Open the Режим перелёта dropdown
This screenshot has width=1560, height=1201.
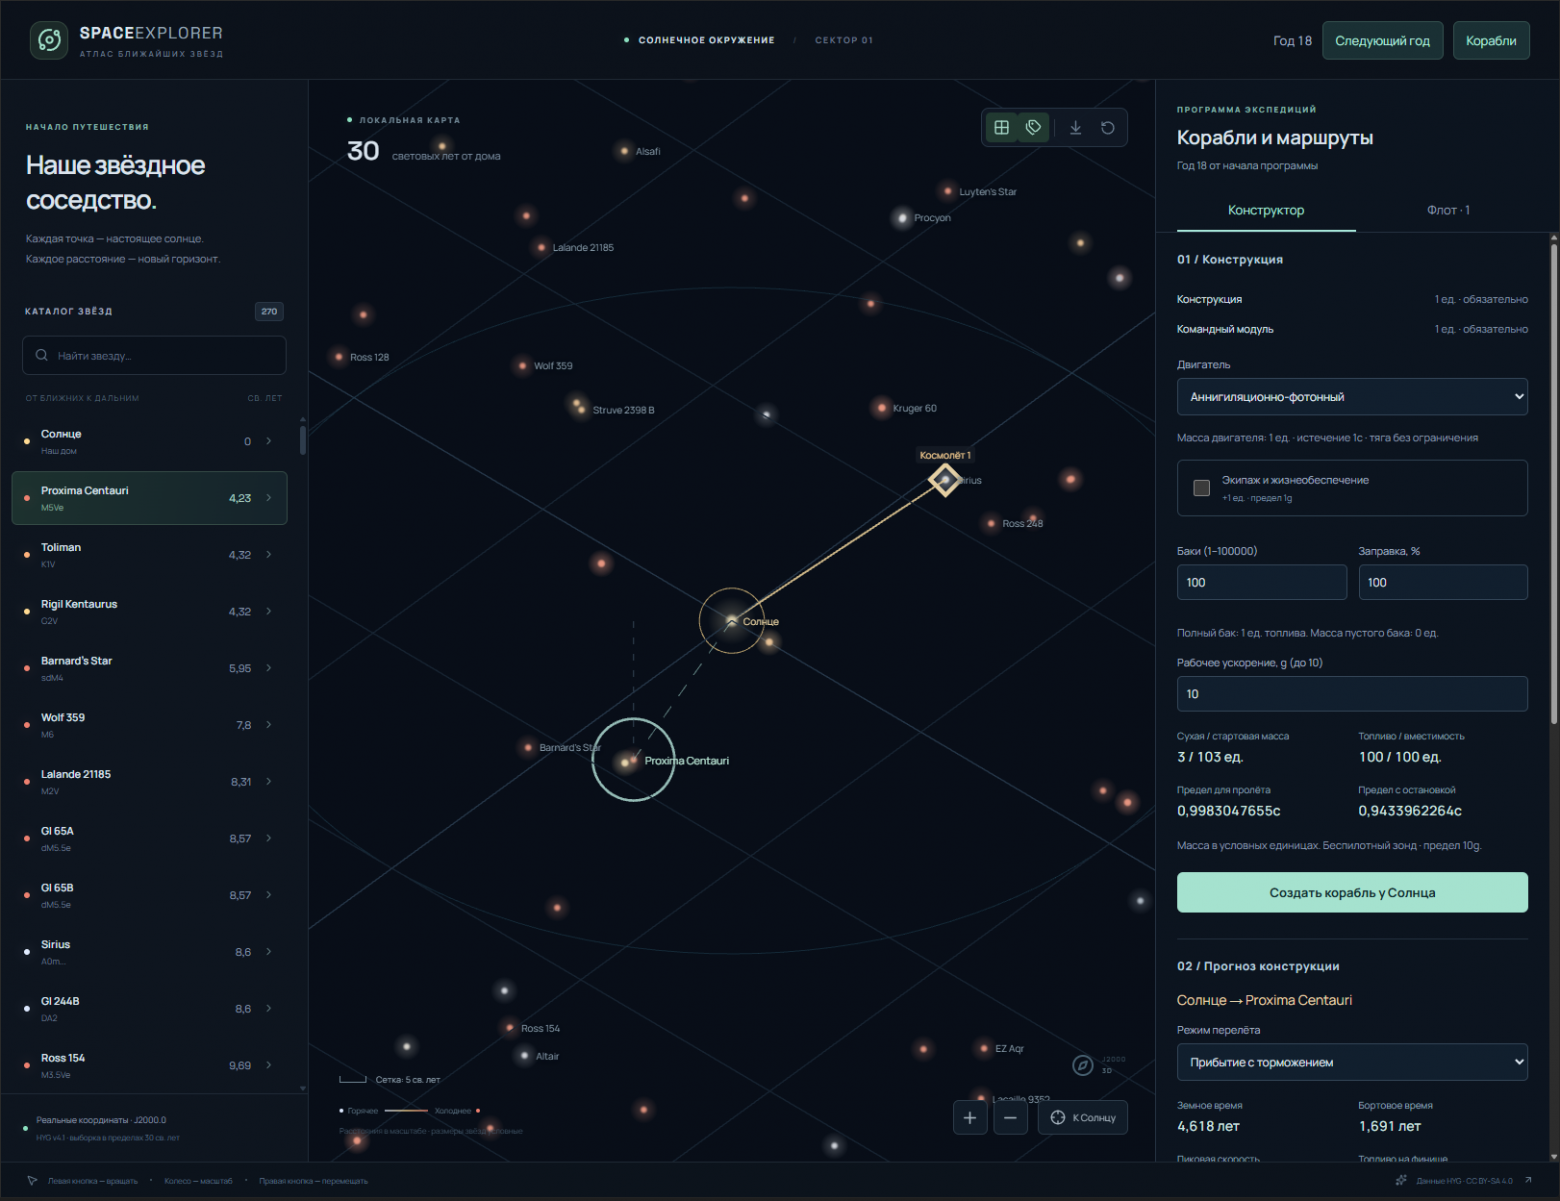pyautogui.click(x=1352, y=1062)
